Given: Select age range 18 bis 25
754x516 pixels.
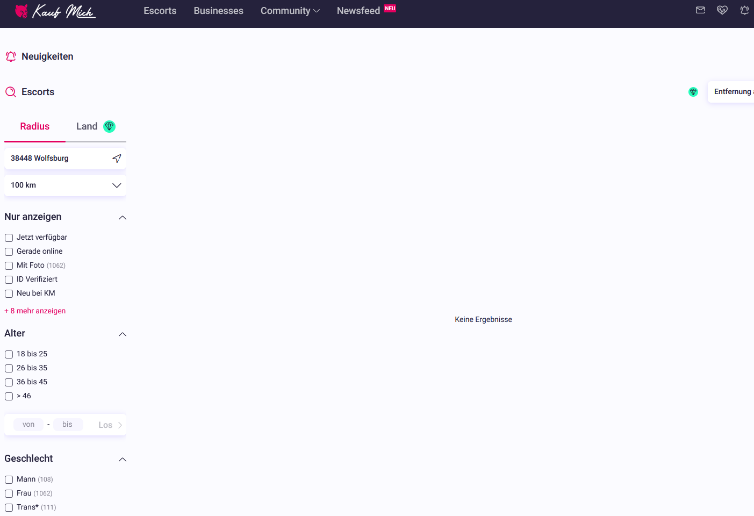Looking at the screenshot, I should [9, 354].
